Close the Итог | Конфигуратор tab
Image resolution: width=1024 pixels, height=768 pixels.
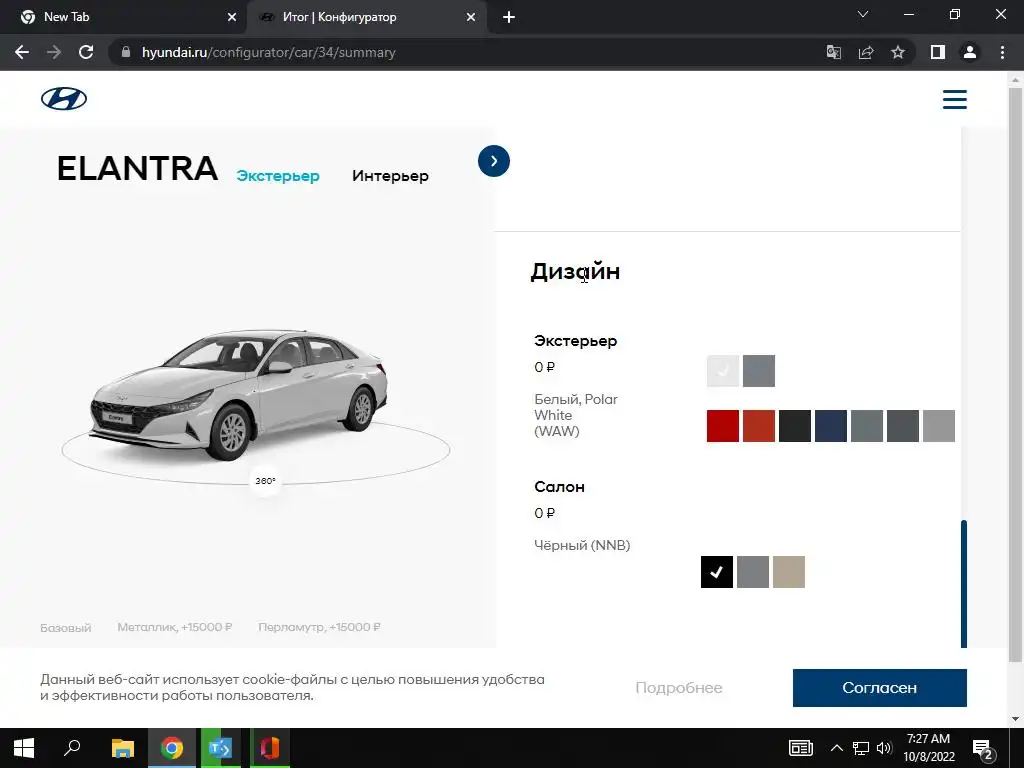(471, 17)
